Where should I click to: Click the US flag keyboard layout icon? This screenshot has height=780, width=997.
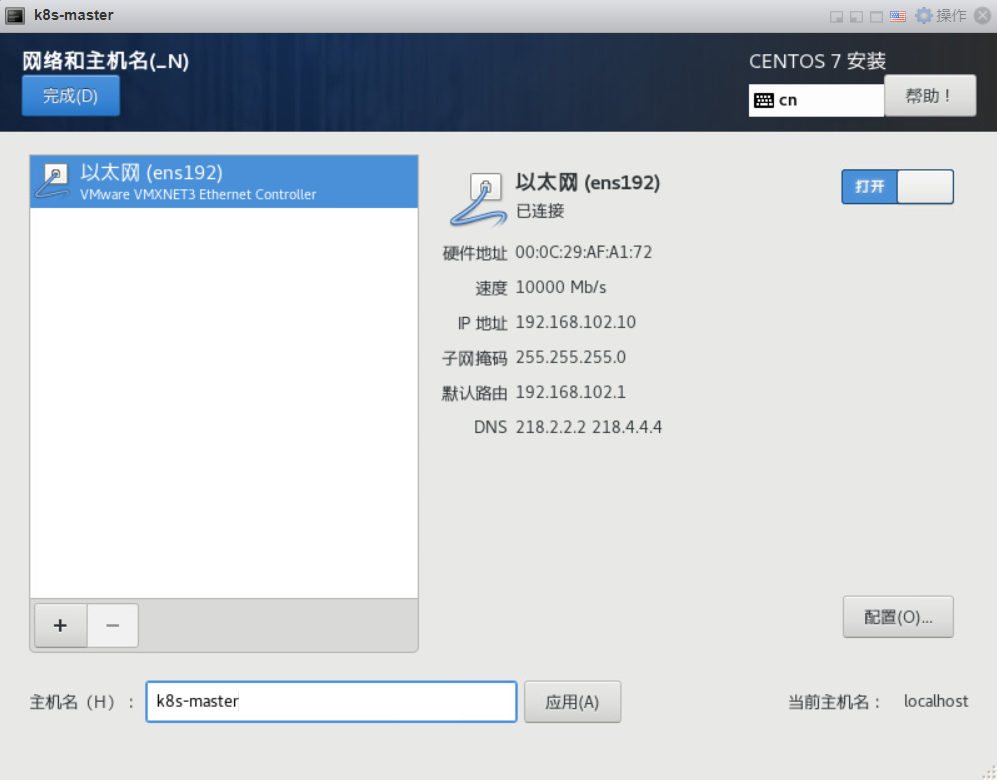898,17
